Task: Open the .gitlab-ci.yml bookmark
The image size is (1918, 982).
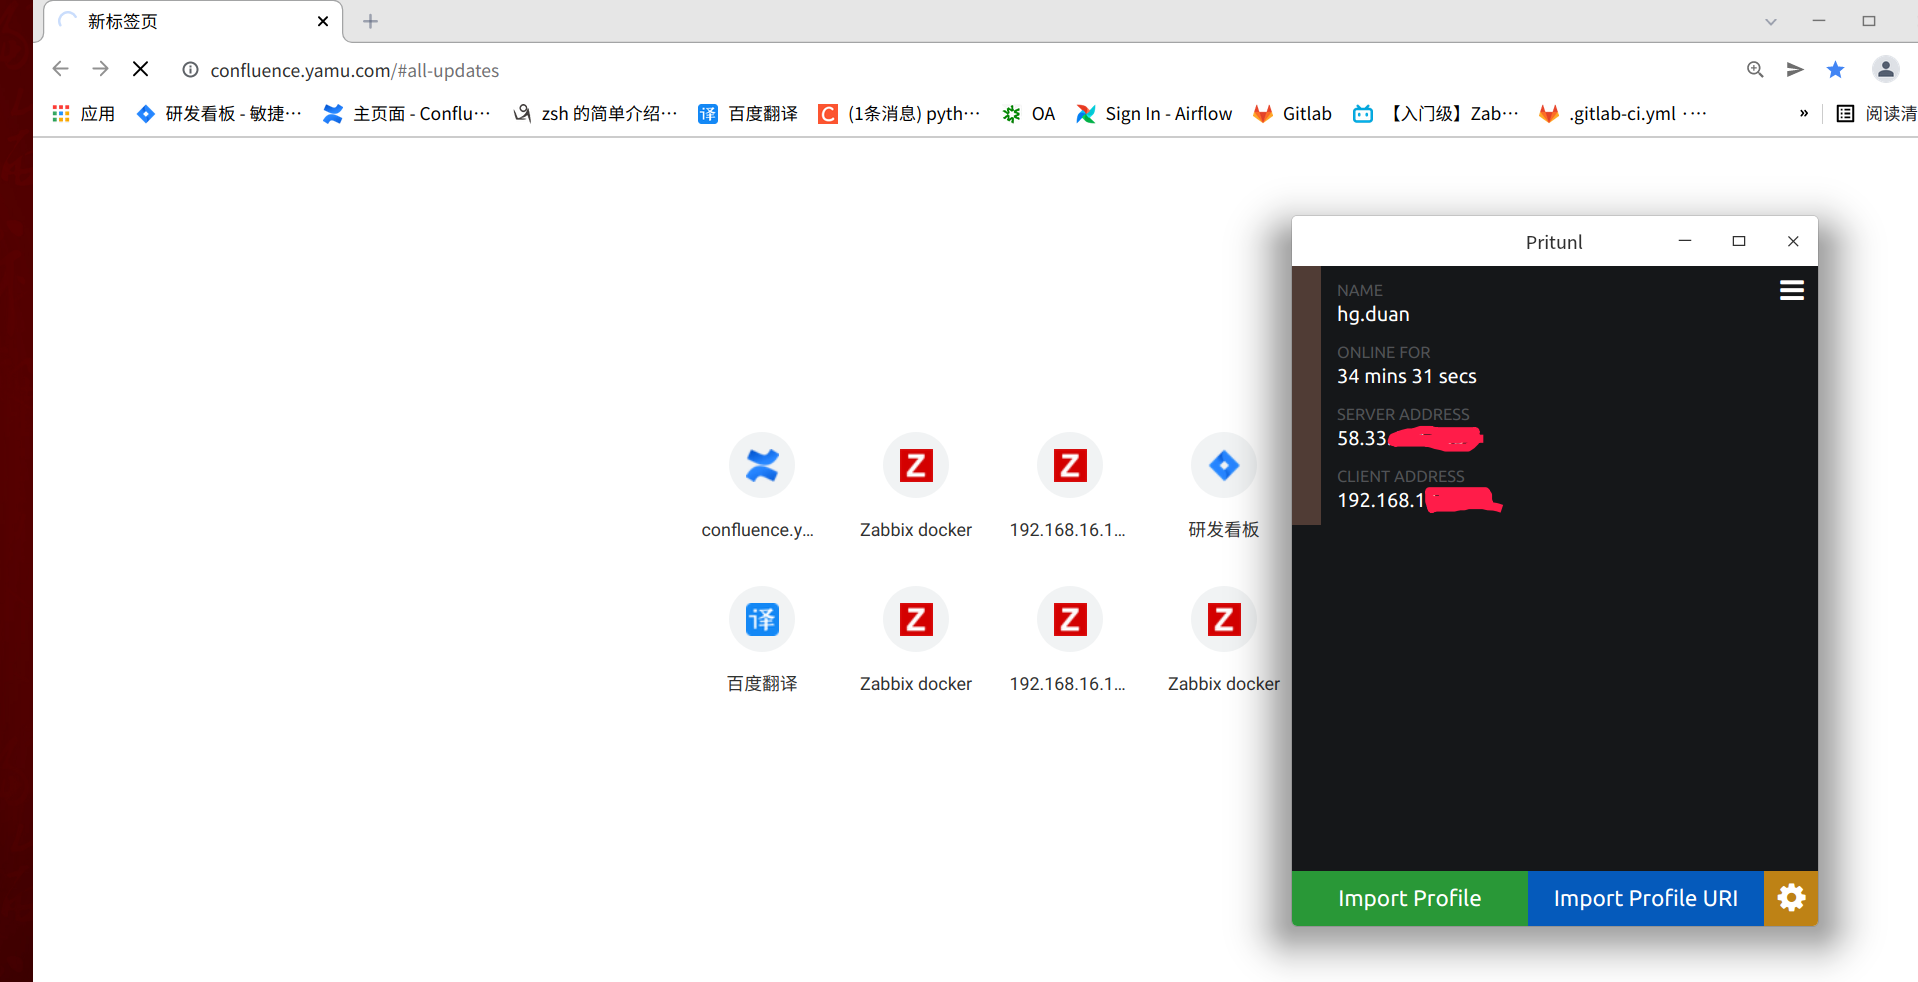Action: [1622, 114]
